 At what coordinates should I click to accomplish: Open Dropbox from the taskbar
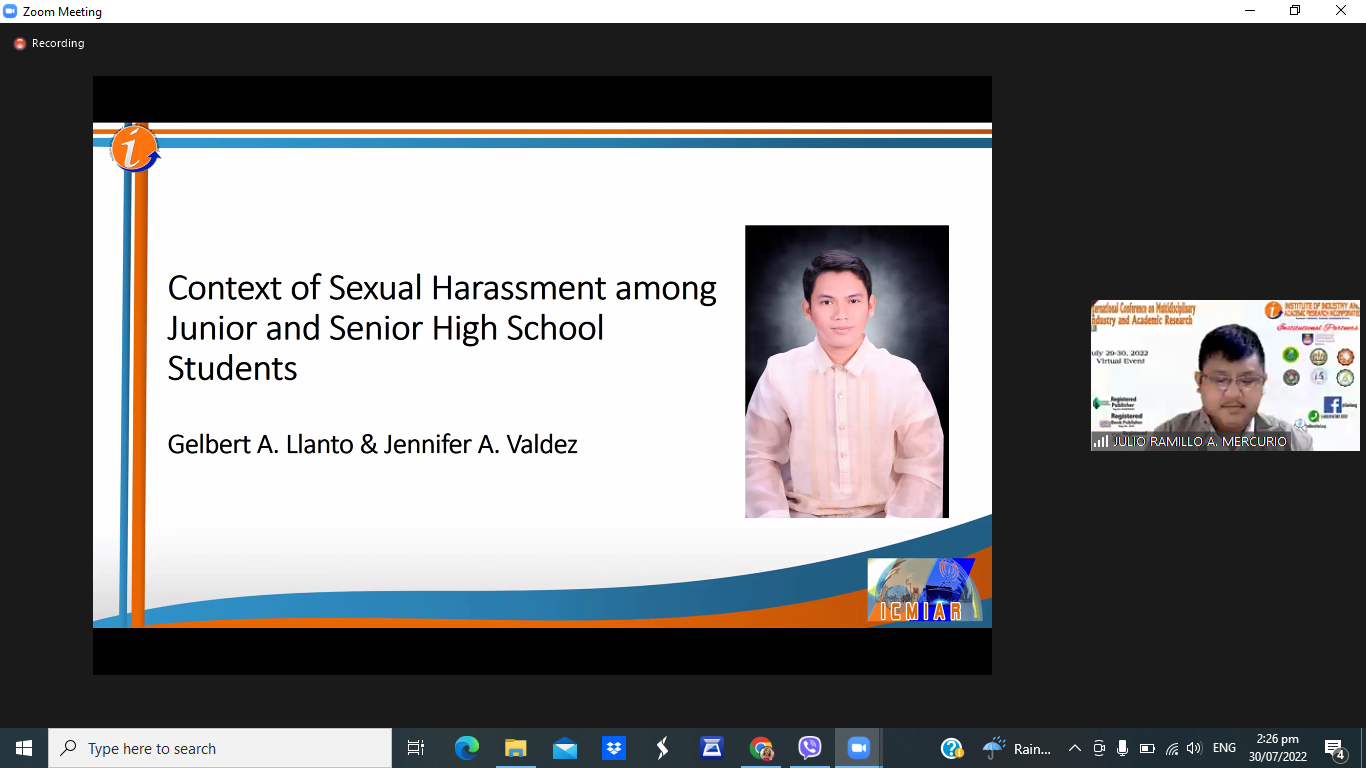click(x=613, y=748)
